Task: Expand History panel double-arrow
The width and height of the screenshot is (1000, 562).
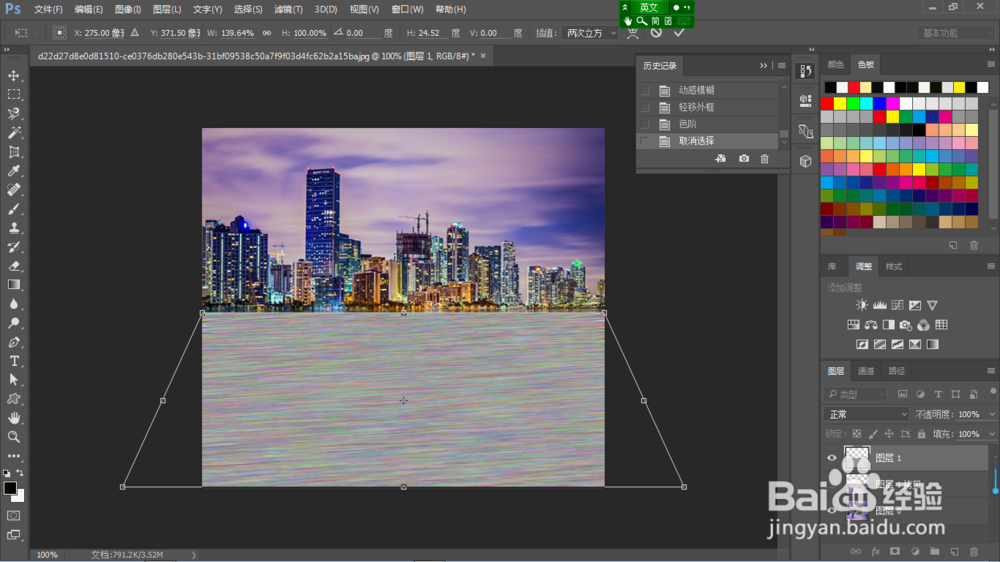Action: pos(763,66)
